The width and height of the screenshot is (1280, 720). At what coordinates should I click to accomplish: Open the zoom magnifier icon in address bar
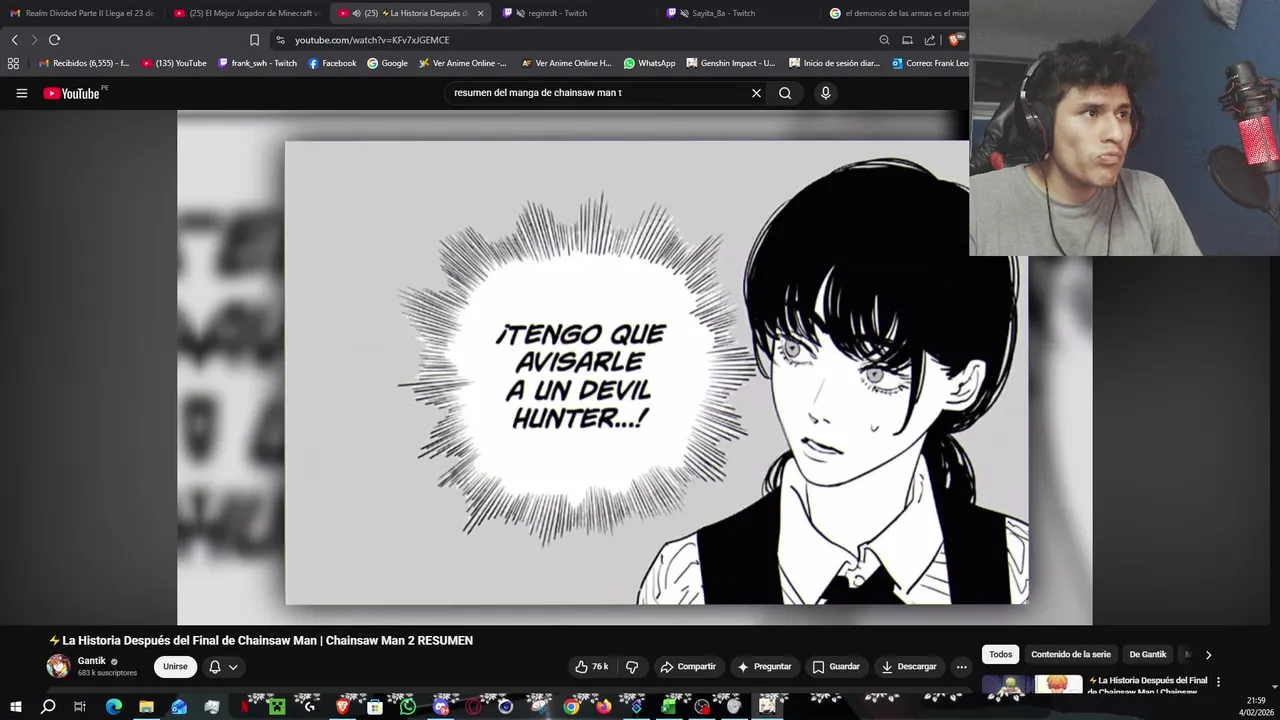coord(884,40)
